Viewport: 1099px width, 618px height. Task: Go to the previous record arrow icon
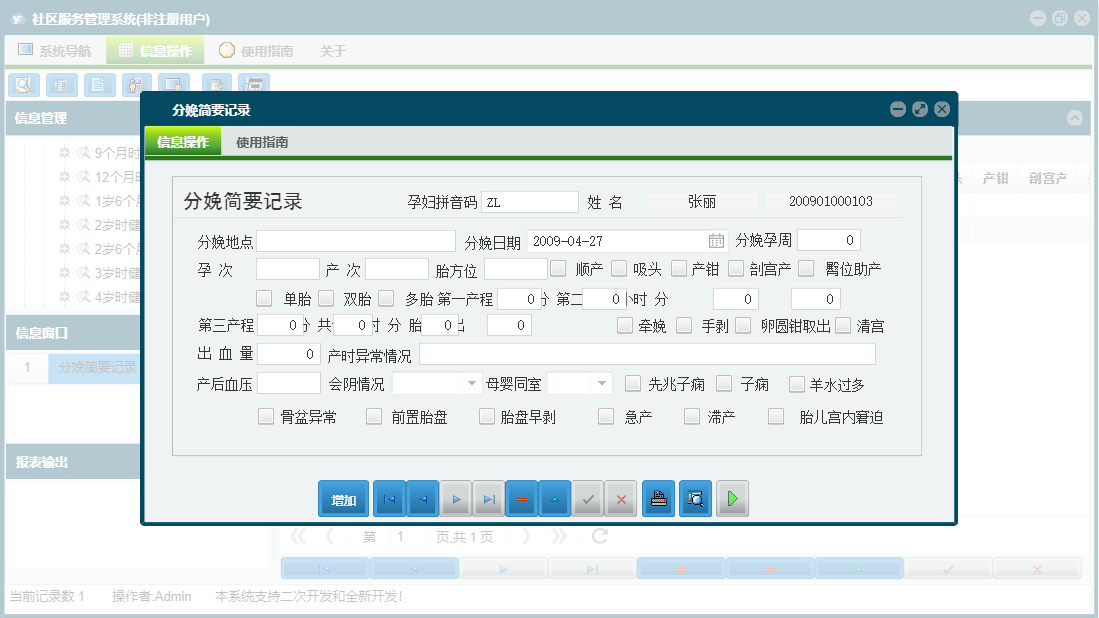(421, 499)
